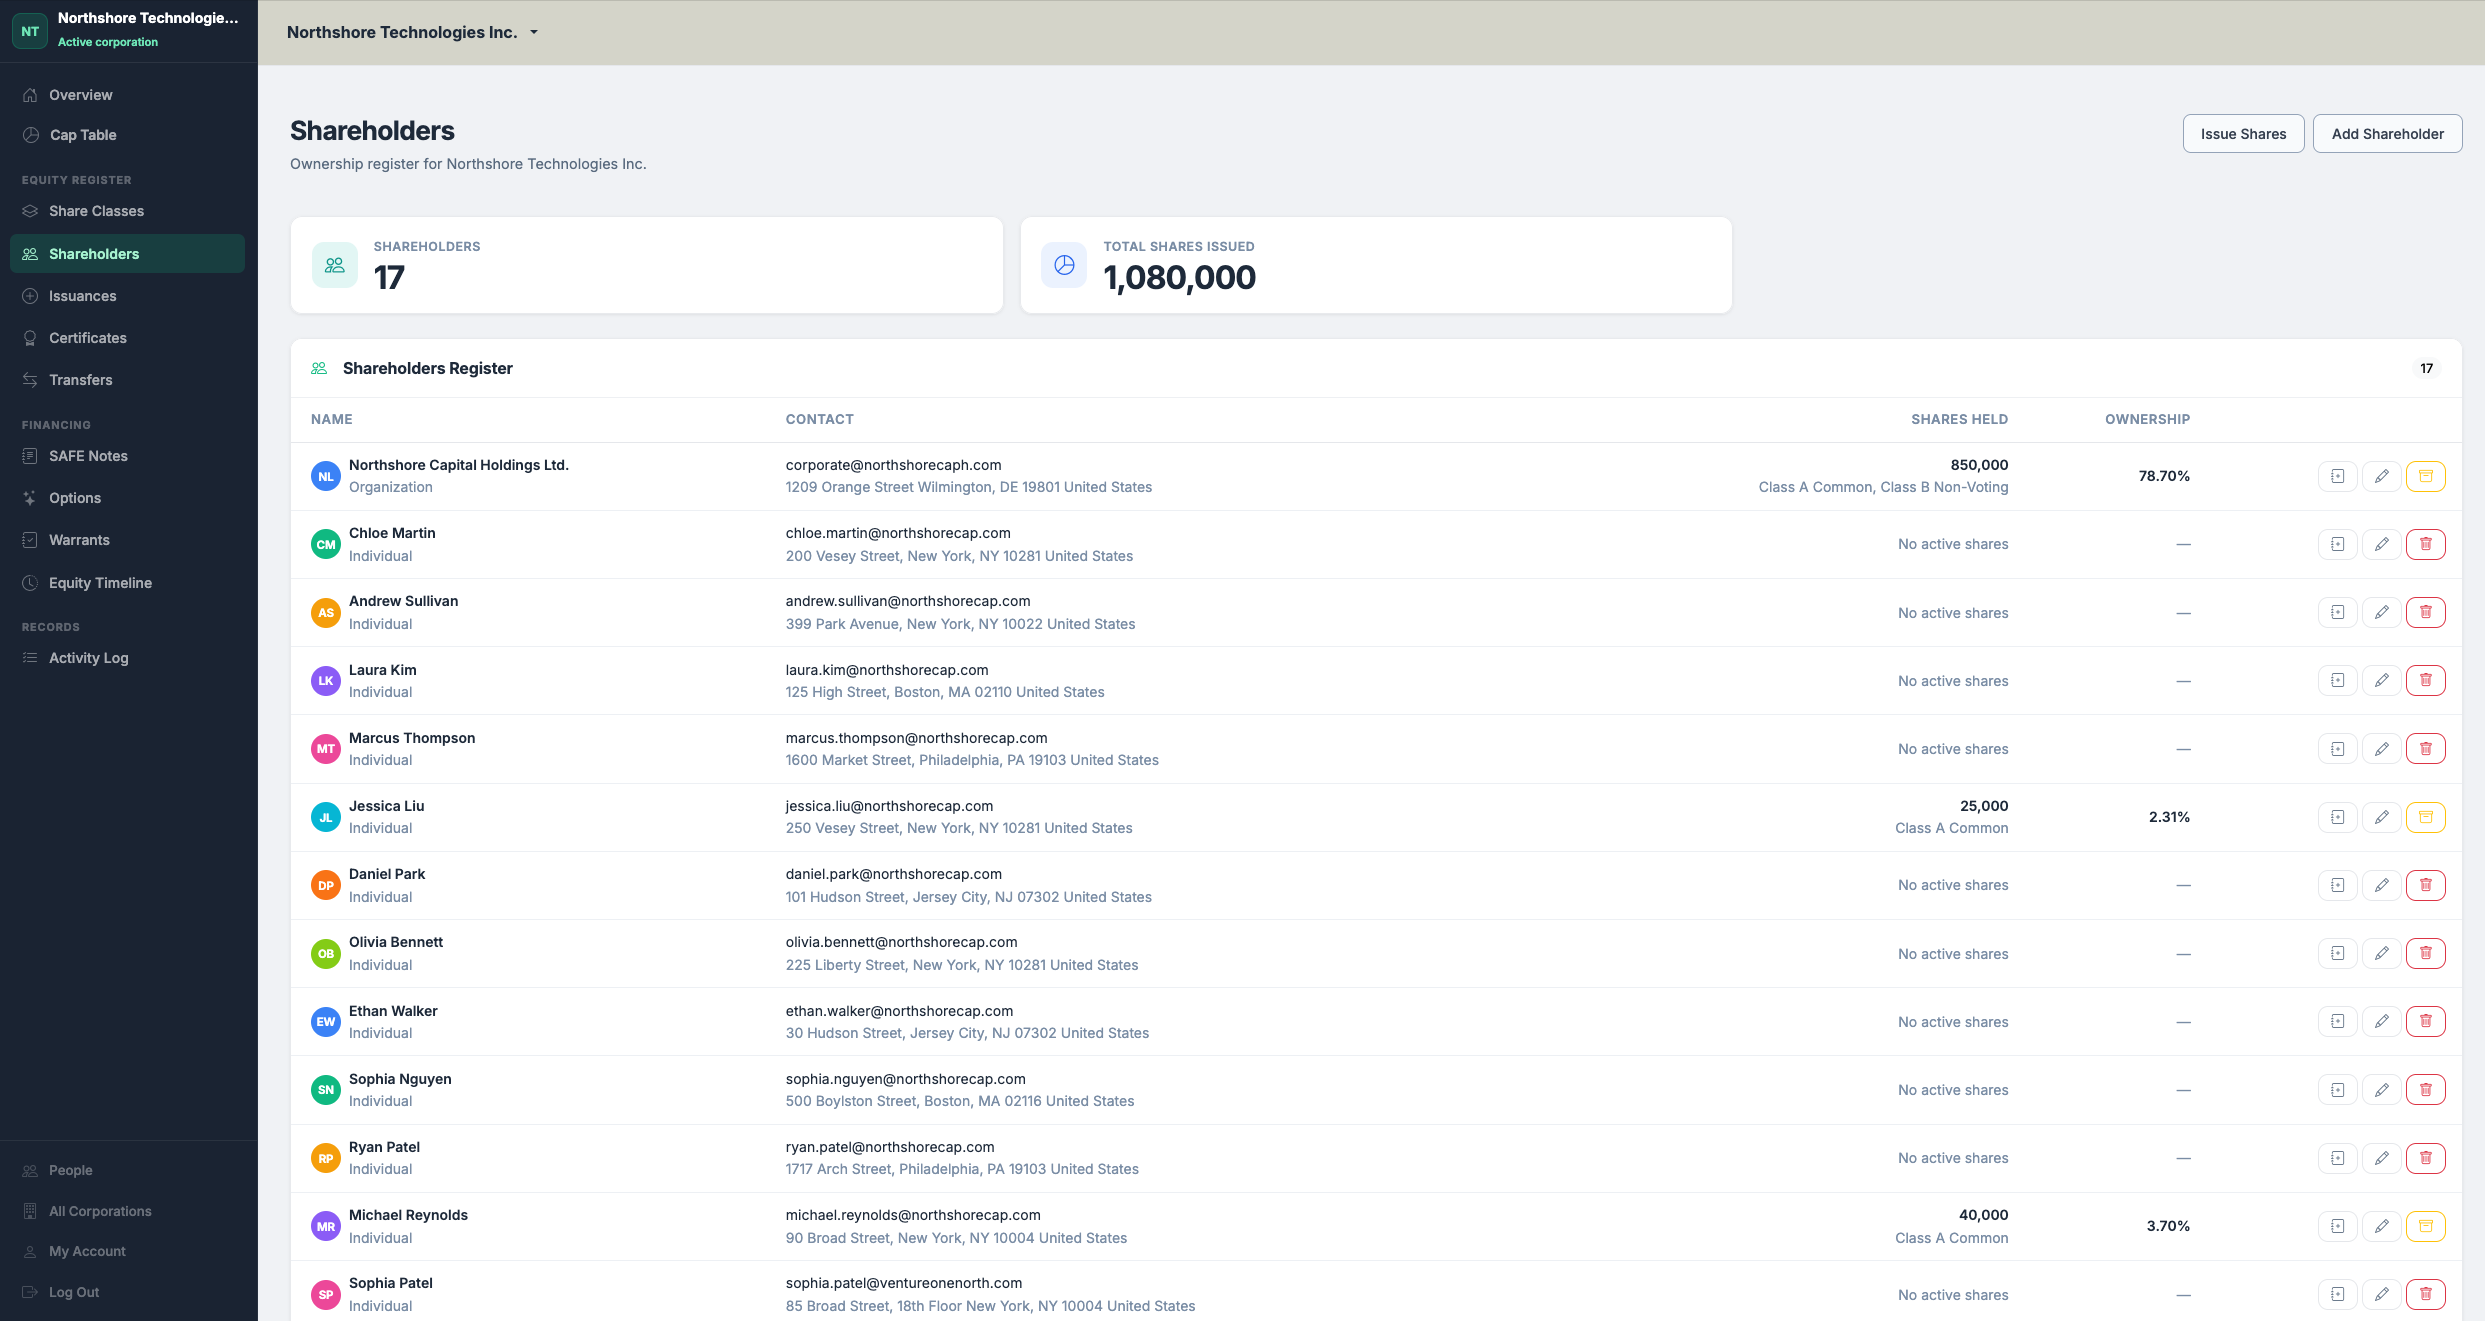Open All Corporations
2485x1321 pixels.
101,1210
